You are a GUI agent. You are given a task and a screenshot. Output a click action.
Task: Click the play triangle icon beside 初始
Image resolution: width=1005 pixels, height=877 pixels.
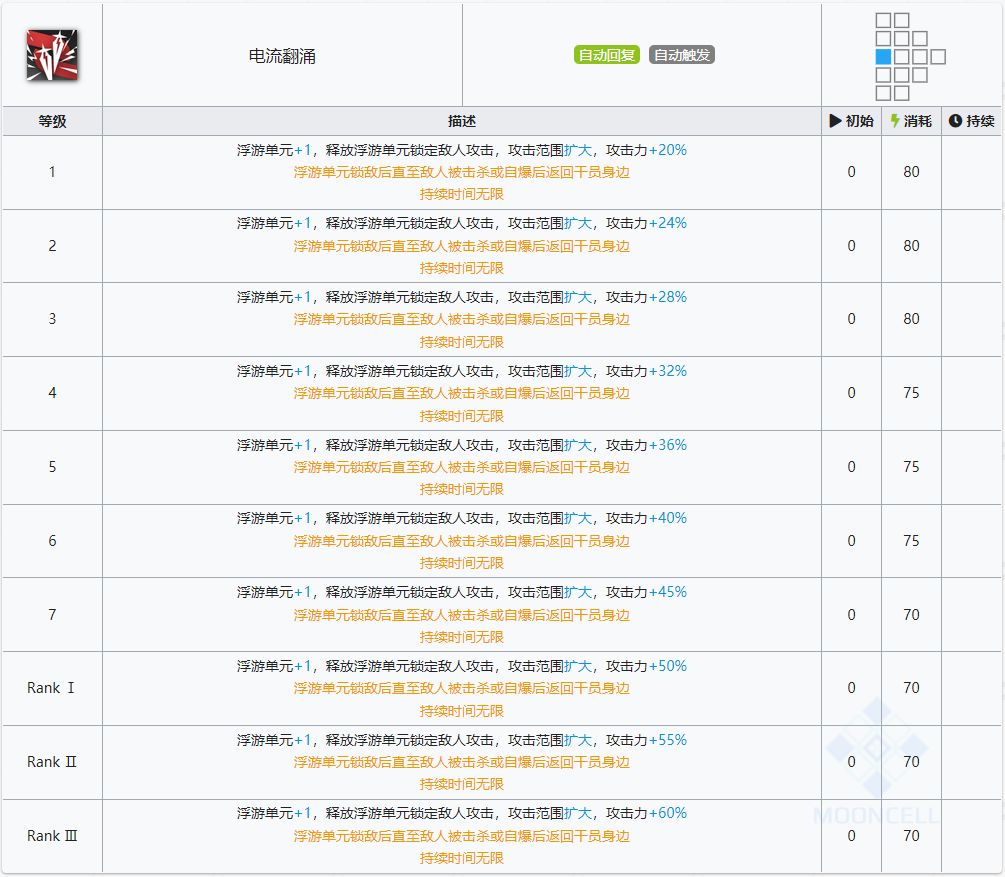tap(836, 121)
